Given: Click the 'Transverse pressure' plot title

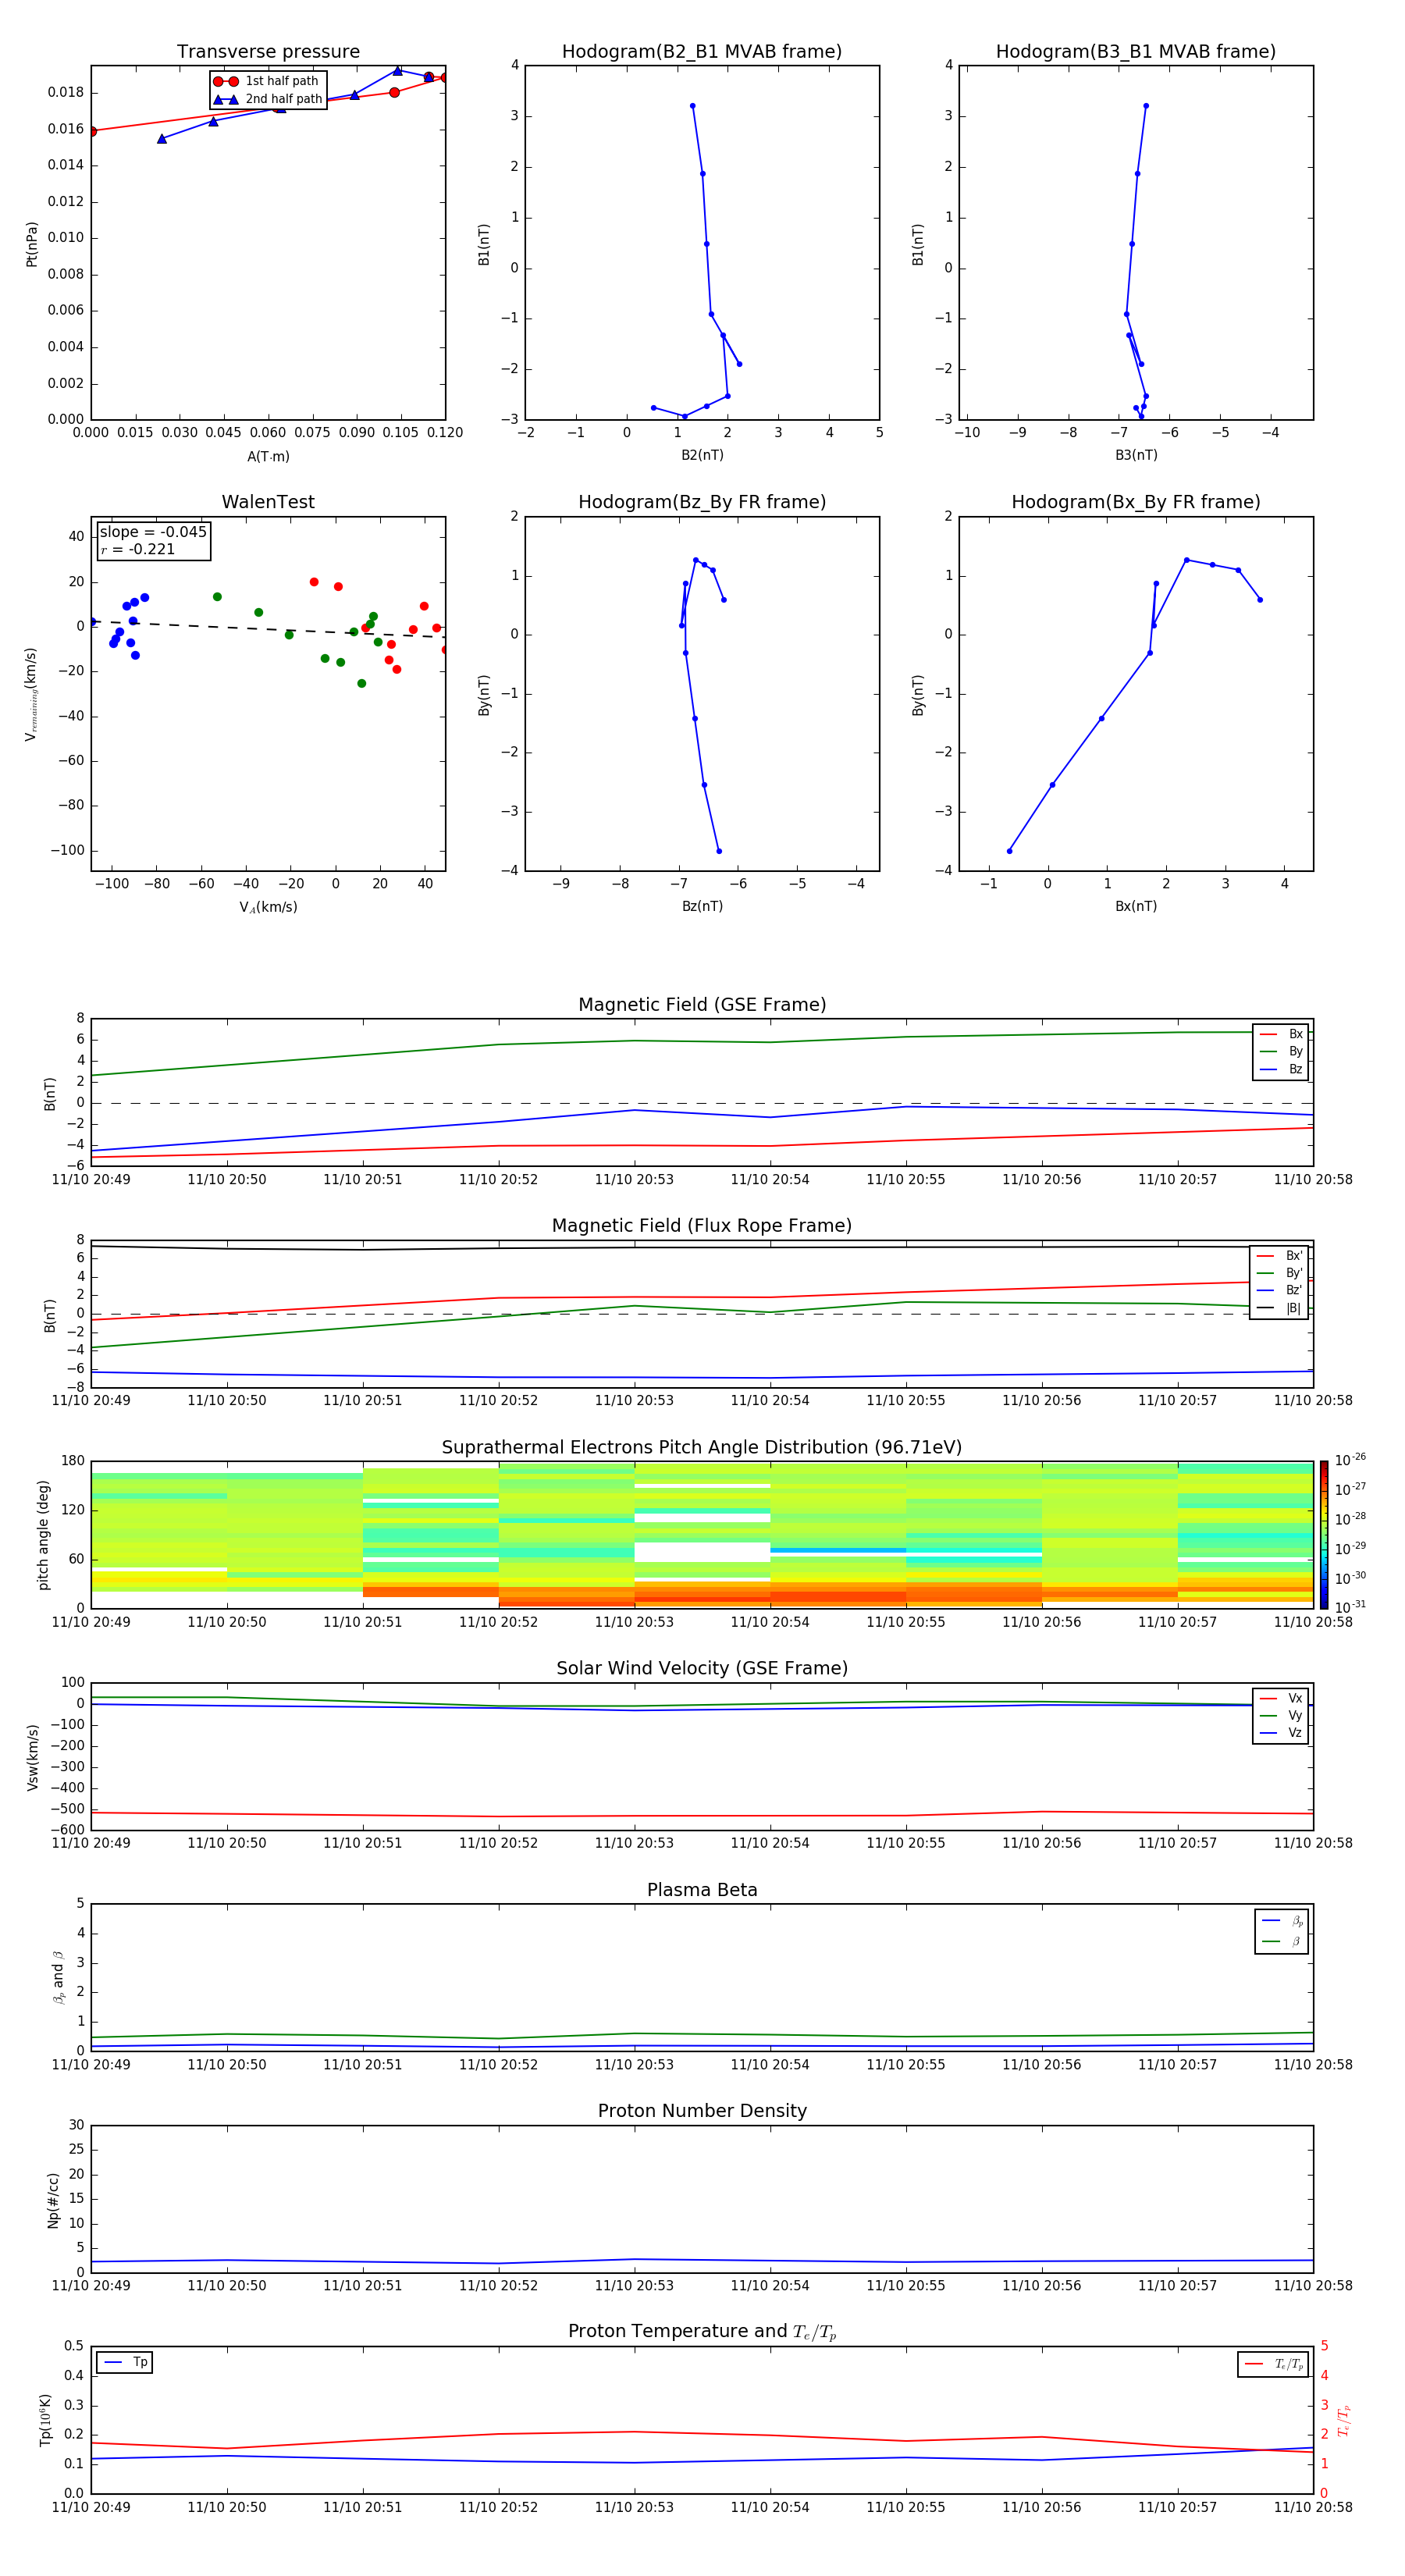Looking at the screenshot, I should (268, 52).
